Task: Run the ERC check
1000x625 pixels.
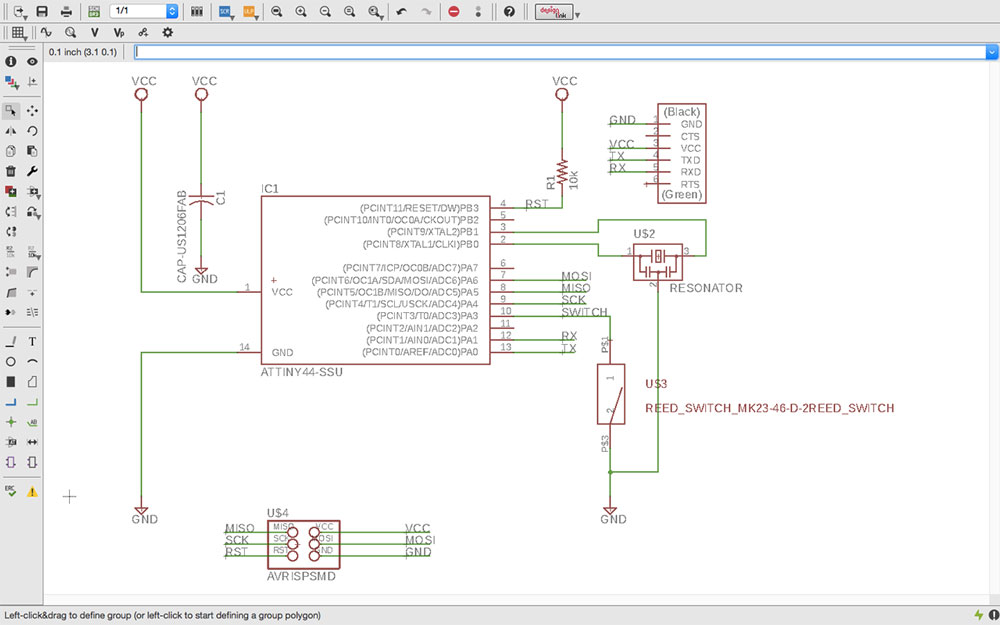Action: 11,491
